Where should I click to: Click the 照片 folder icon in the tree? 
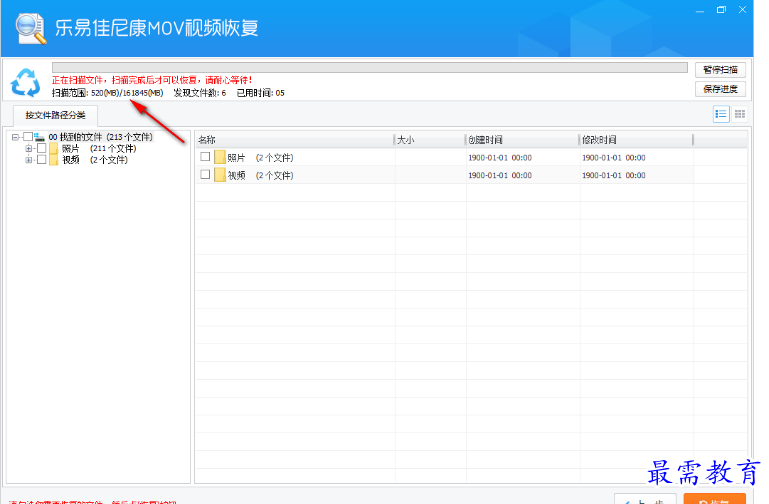[53, 148]
